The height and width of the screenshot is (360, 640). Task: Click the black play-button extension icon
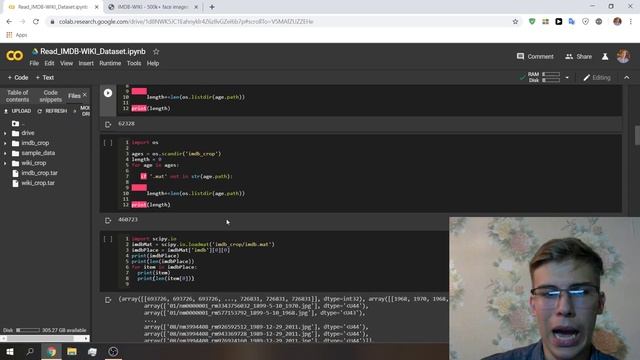559,22
